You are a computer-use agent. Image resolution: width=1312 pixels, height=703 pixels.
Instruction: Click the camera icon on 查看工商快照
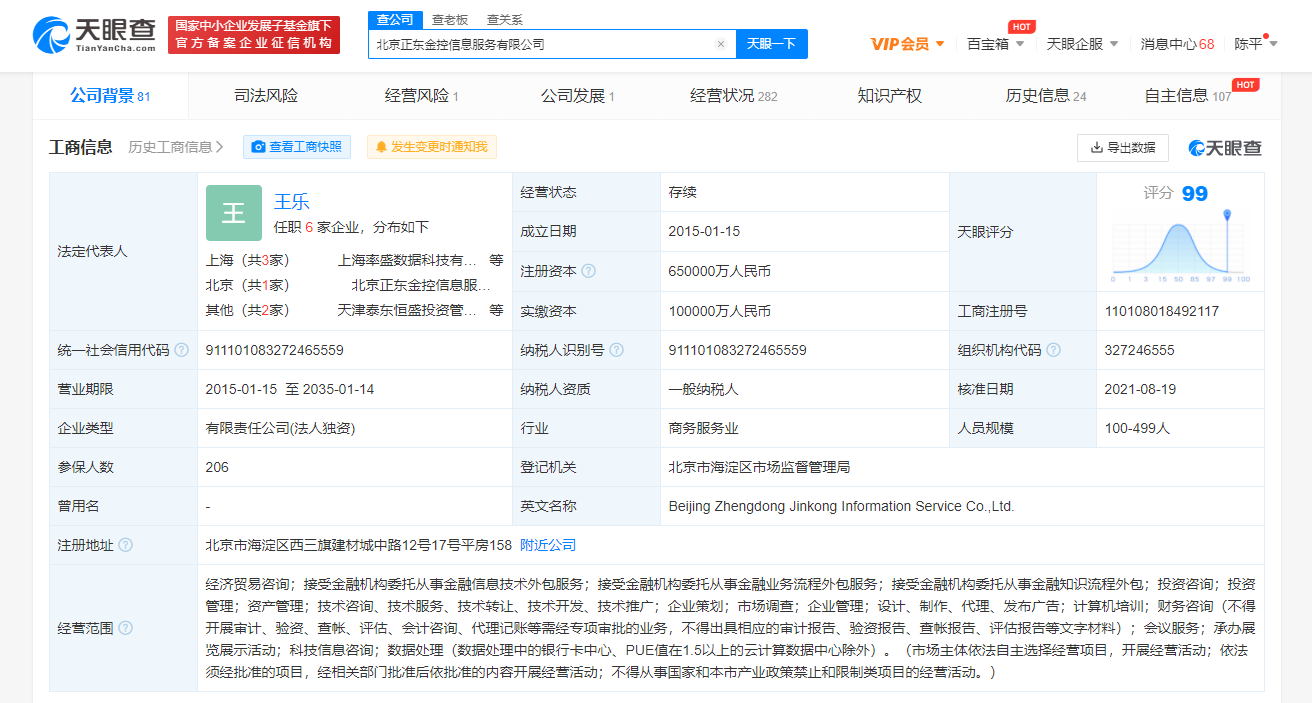259,147
